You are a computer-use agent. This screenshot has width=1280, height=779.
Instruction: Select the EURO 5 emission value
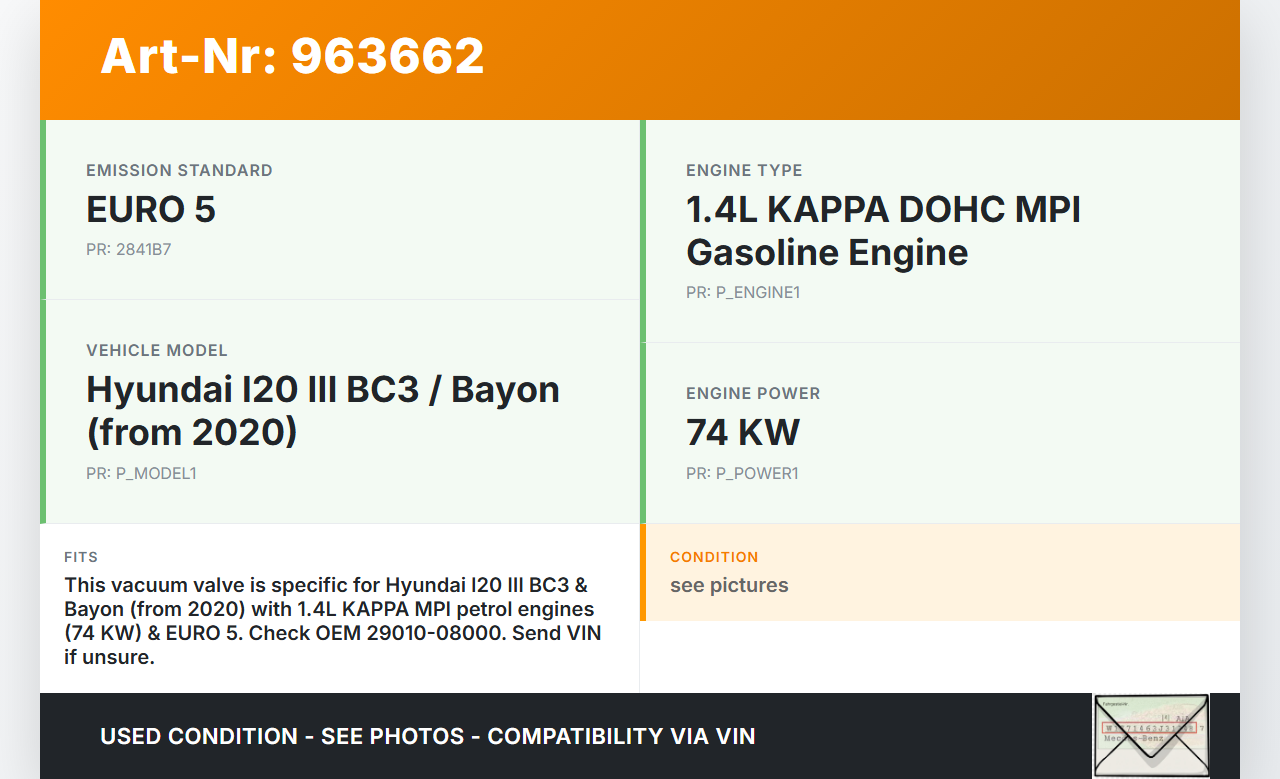coord(151,210)
